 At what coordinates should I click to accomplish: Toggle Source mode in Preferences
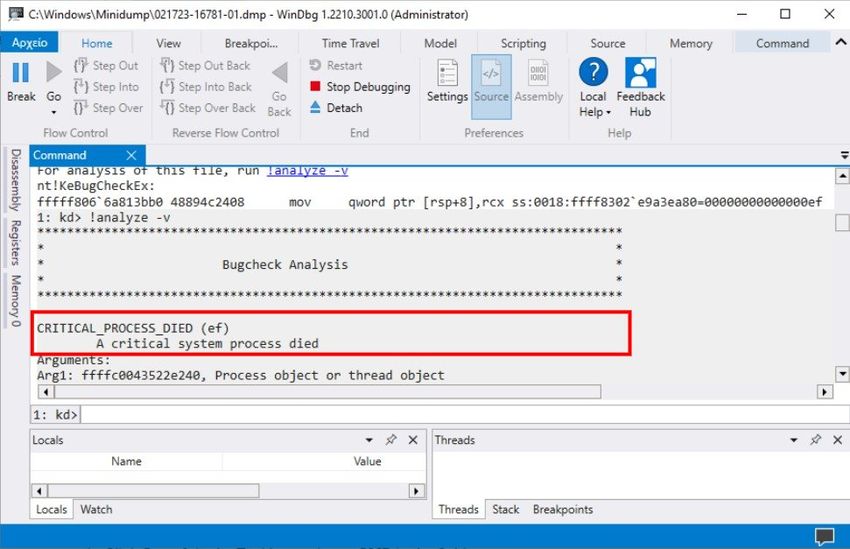tap(491, 87)
